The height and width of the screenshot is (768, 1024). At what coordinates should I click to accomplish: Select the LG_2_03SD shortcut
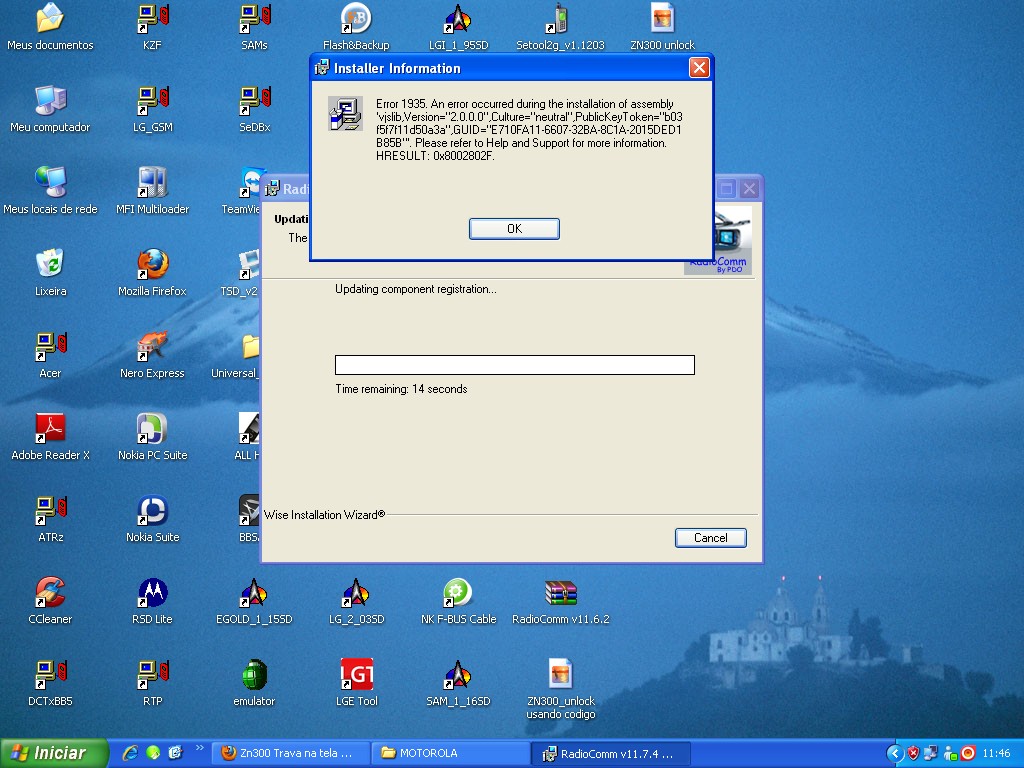356,601
